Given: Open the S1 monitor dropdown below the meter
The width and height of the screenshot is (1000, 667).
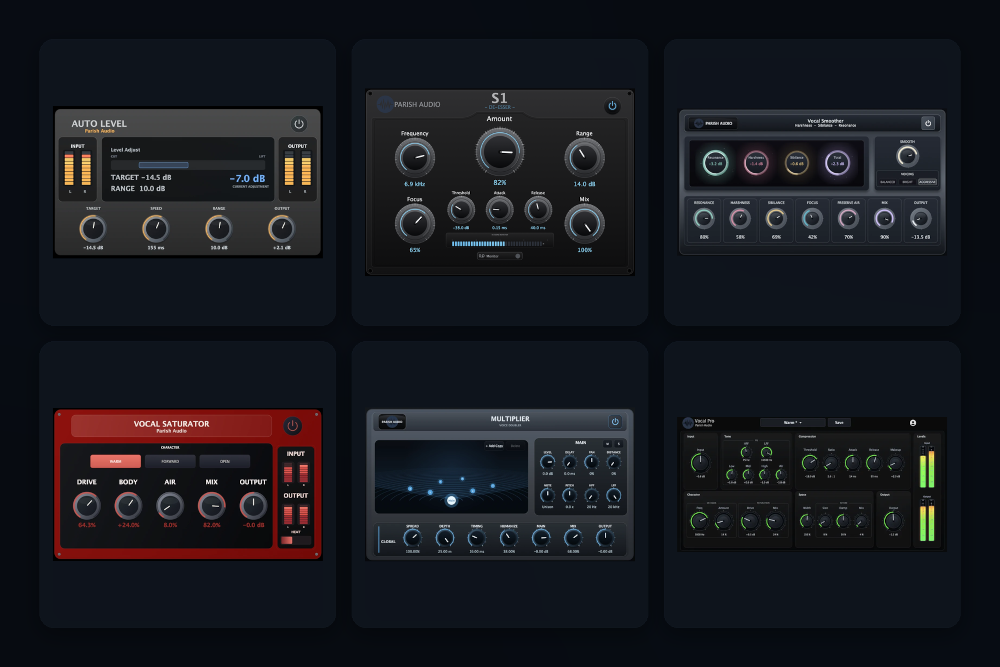Looking at the screenshot, I should [499, 256].
